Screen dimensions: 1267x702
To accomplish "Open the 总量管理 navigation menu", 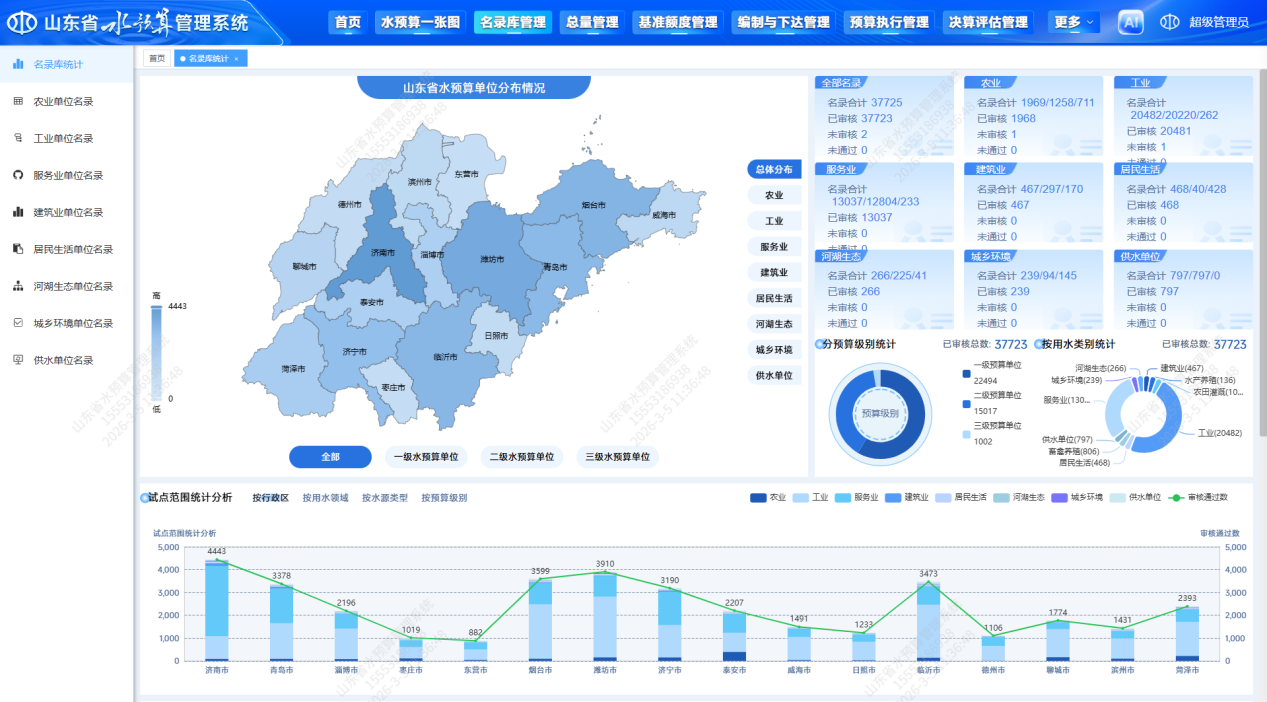I will (x=591, y=22).
